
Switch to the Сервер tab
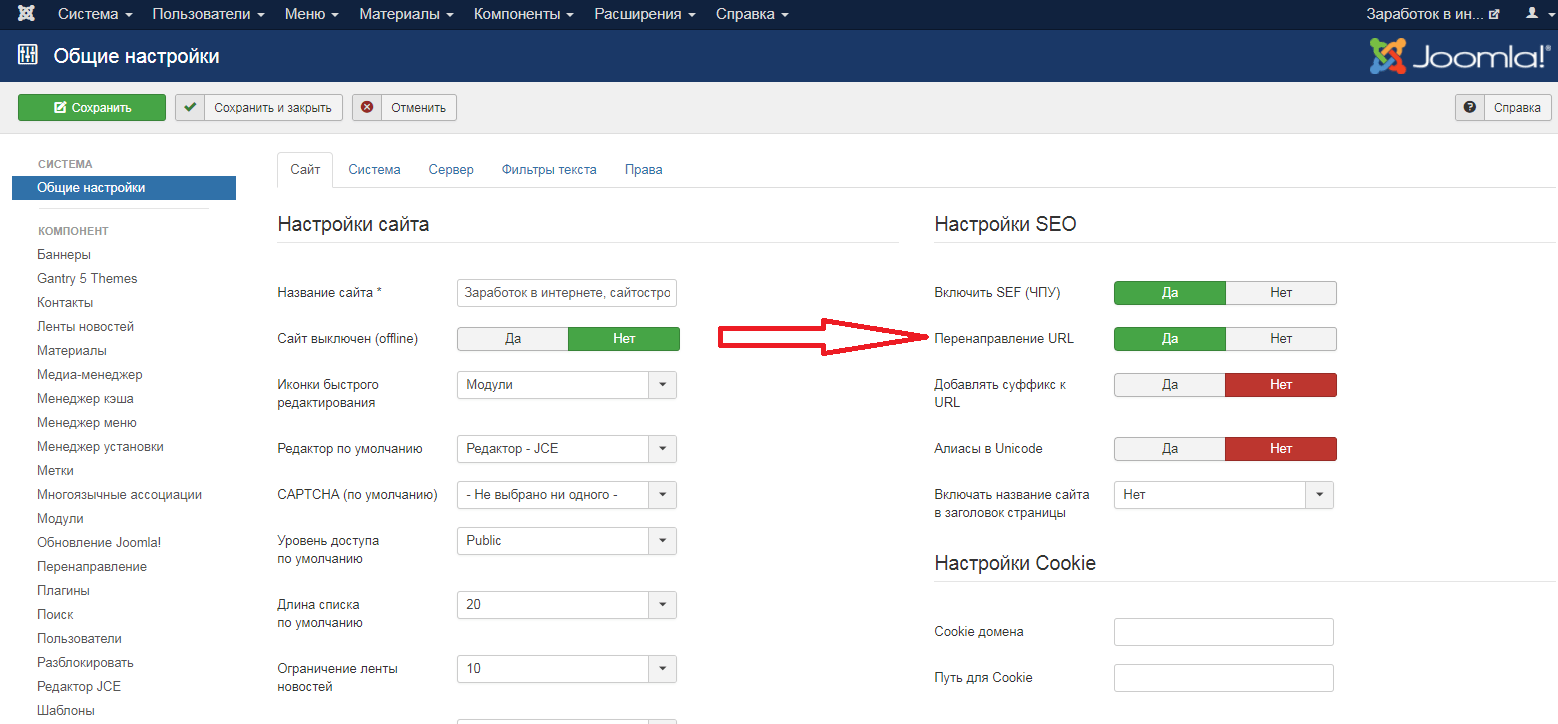pyautogui.click(x=450, y=169)
